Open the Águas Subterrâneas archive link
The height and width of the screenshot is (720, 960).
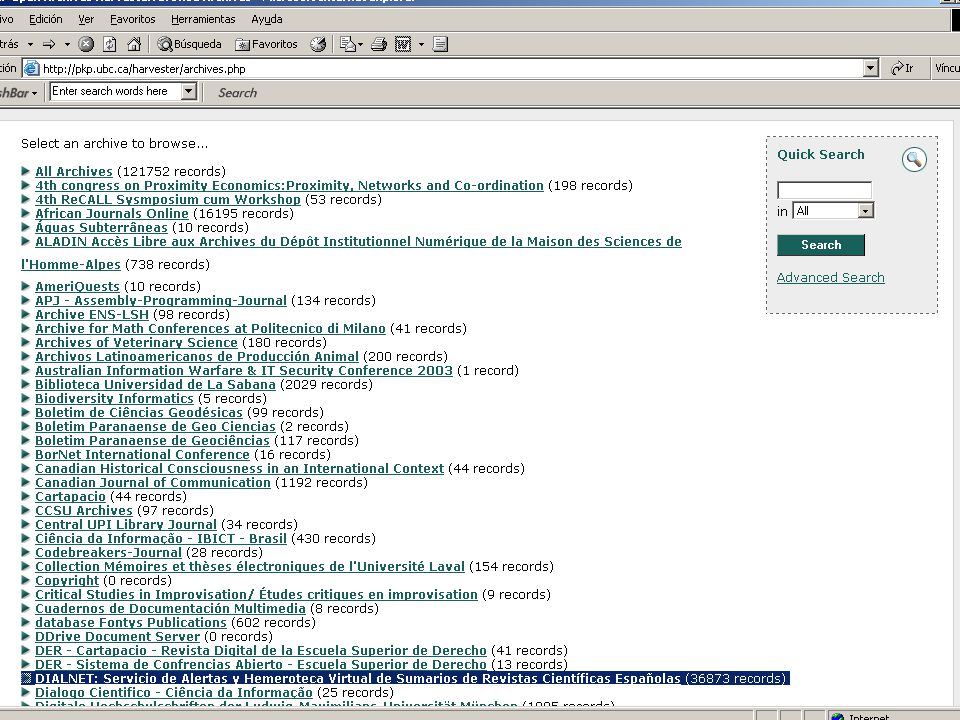point(101,228)
